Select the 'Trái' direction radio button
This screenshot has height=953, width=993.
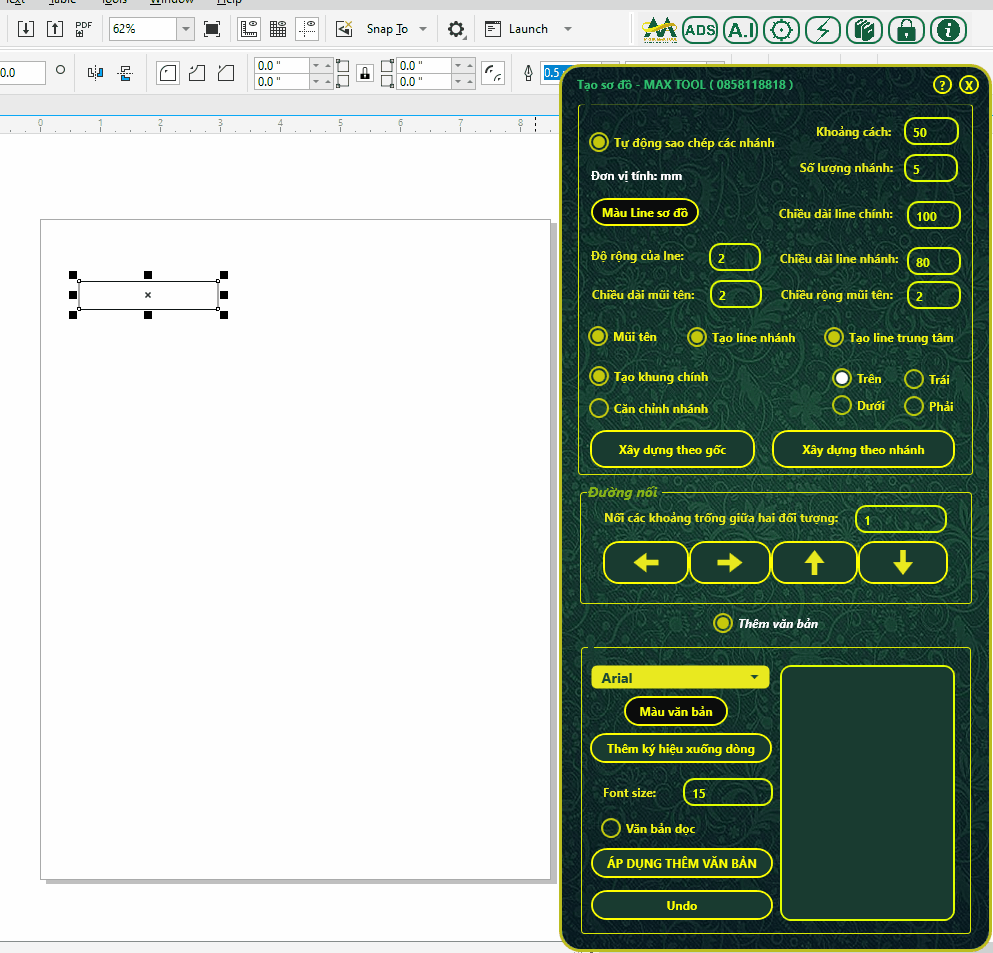point(913,379)
